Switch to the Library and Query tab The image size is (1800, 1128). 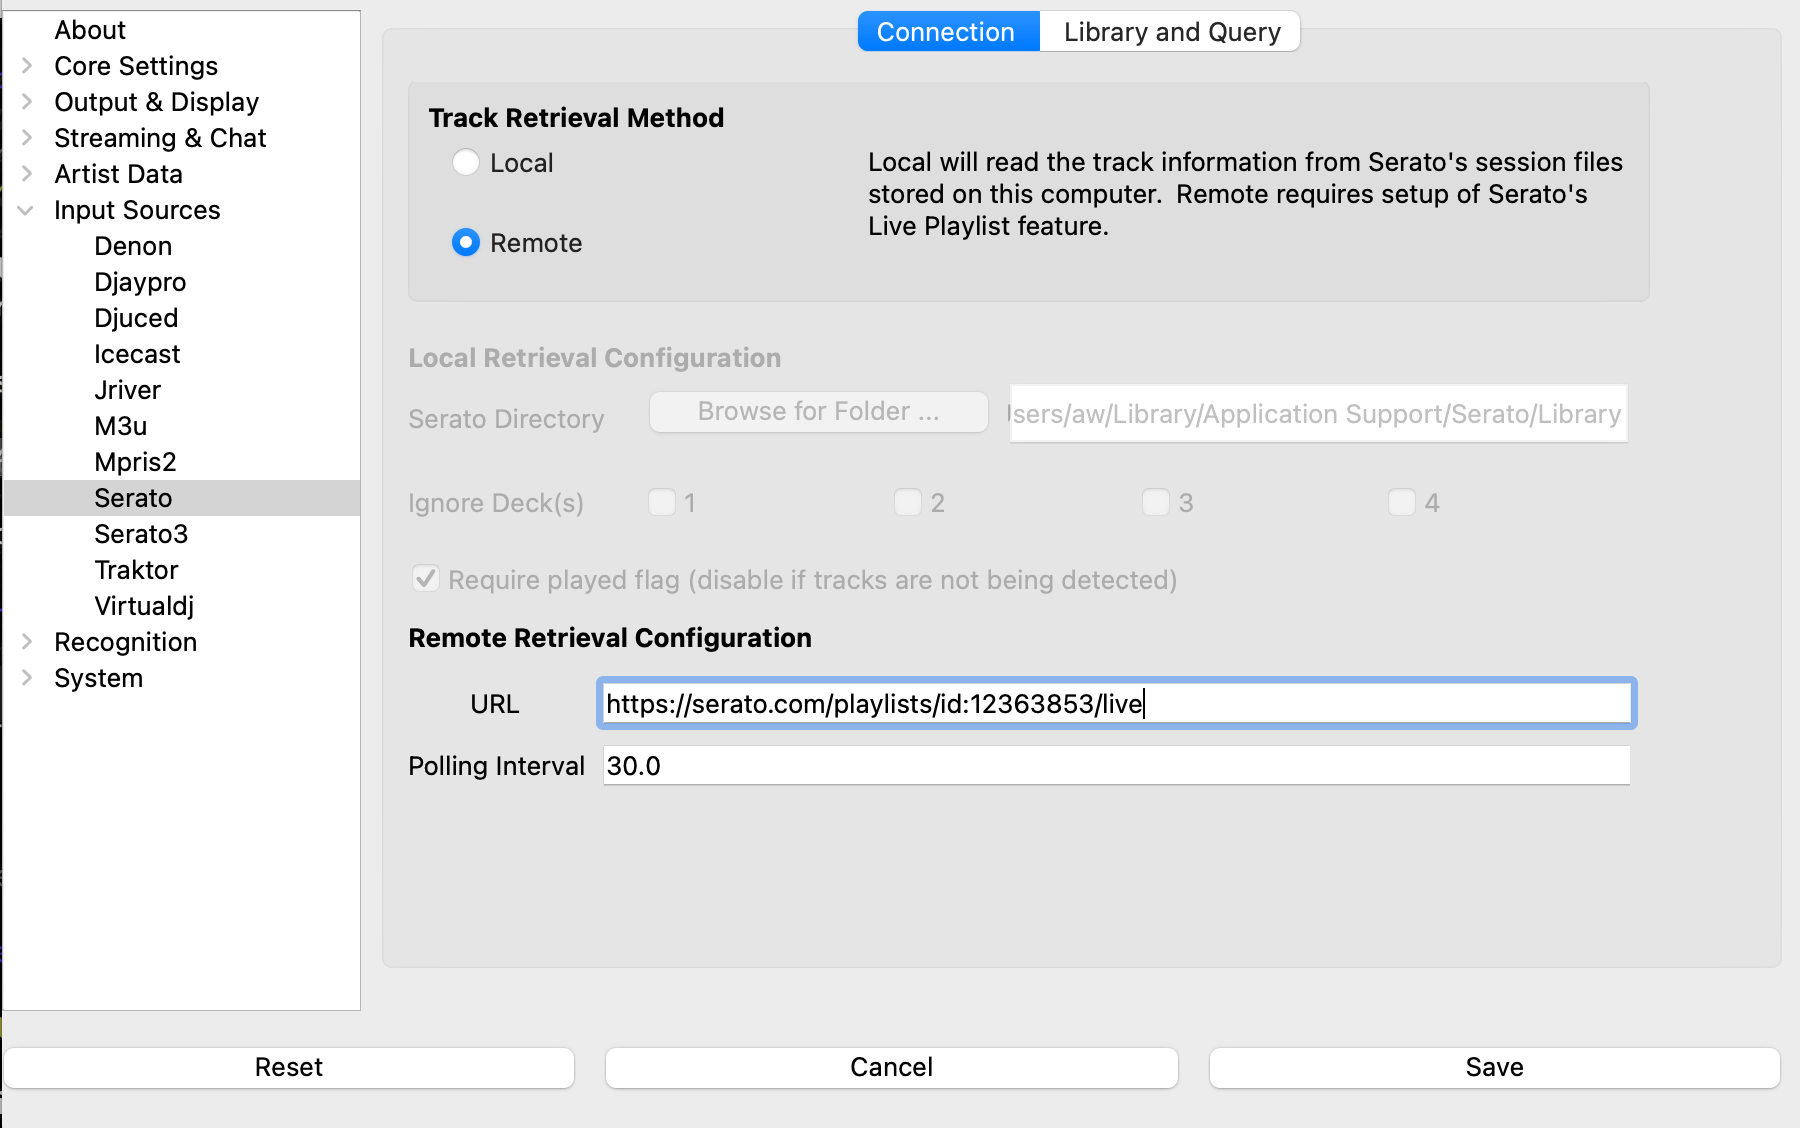[x=1171, y=32]
